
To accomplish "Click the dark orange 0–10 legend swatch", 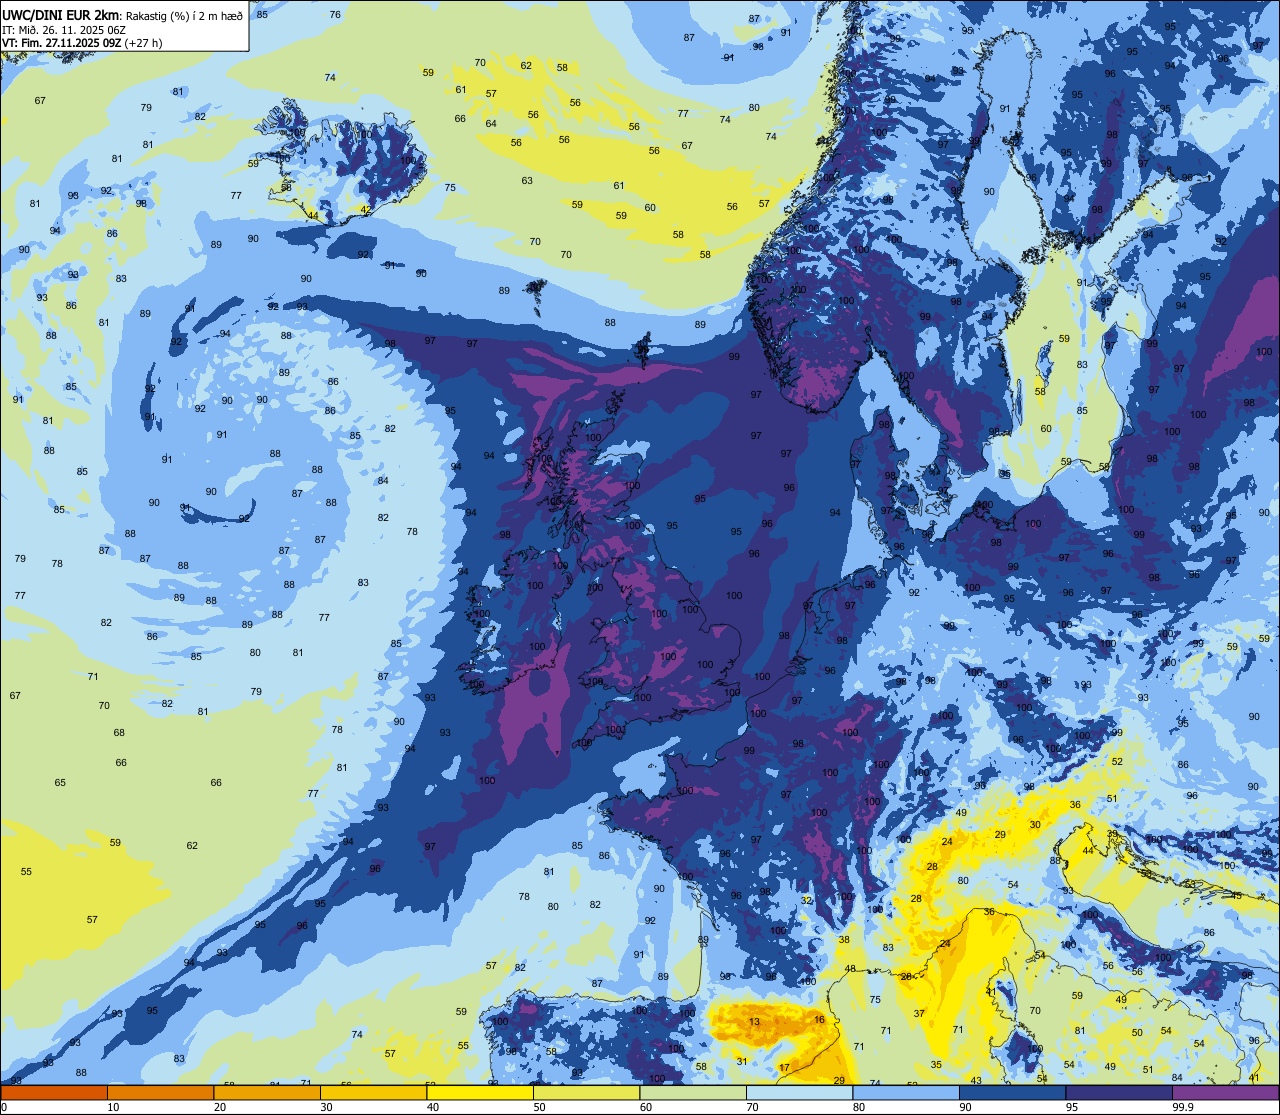I will click(55, 1092).
